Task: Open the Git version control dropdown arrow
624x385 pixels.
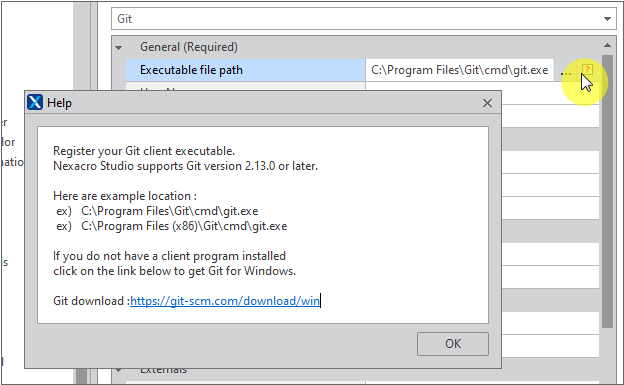Action: tap(607, 19)
